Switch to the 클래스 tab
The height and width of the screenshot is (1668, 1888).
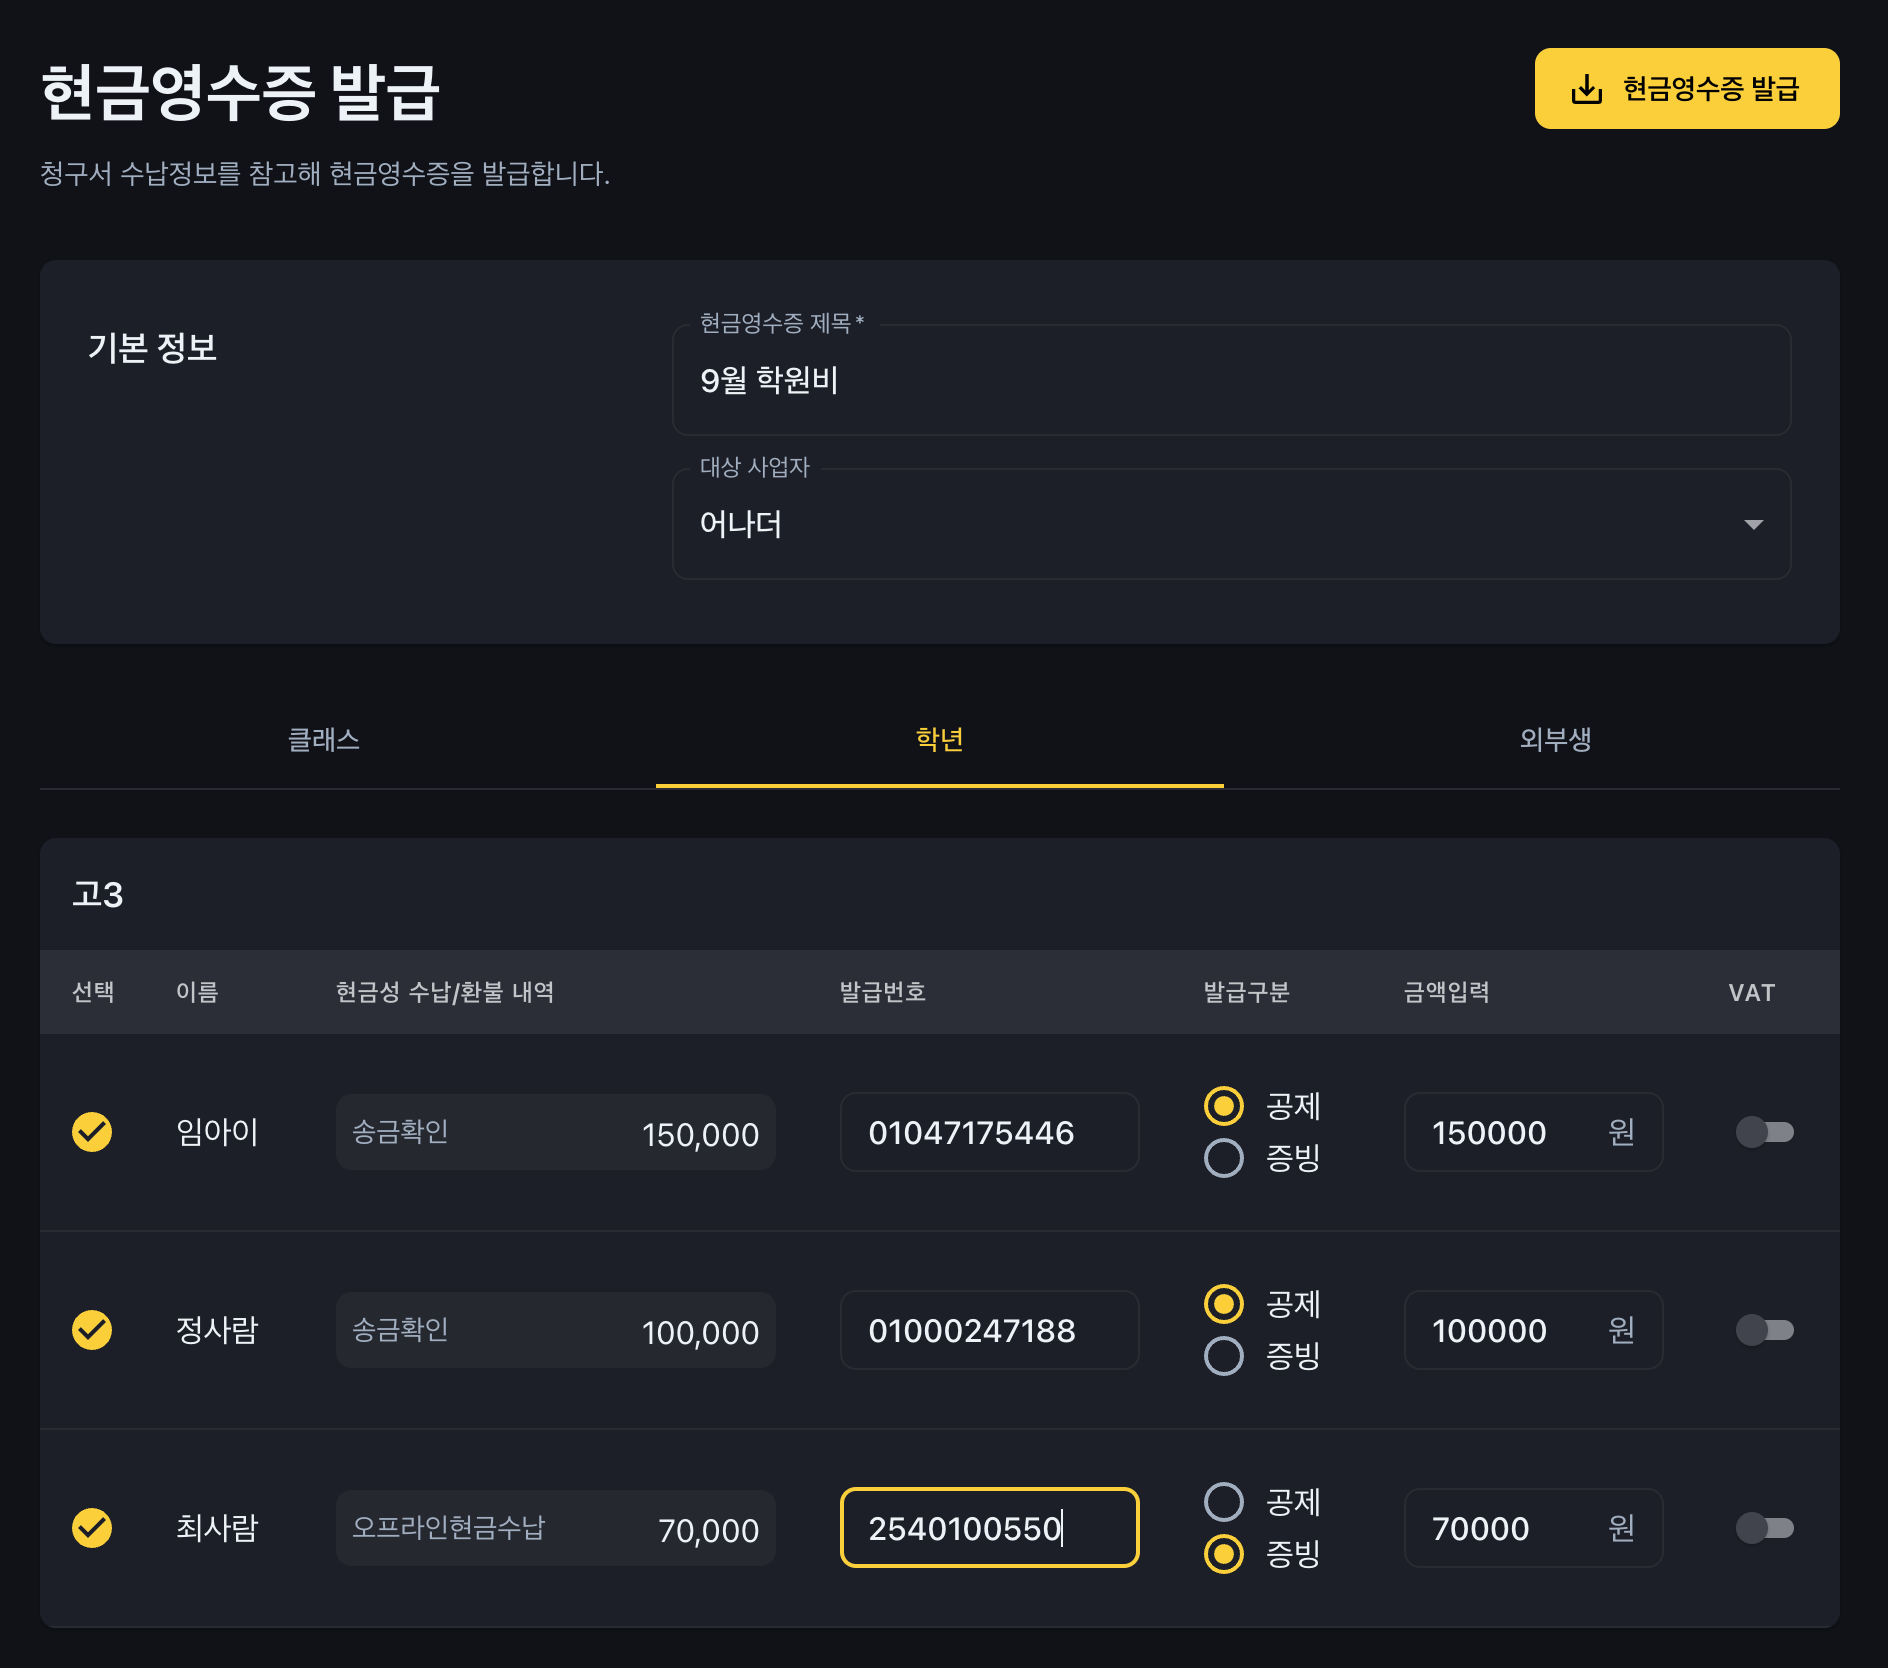click(x=324, y=740)
